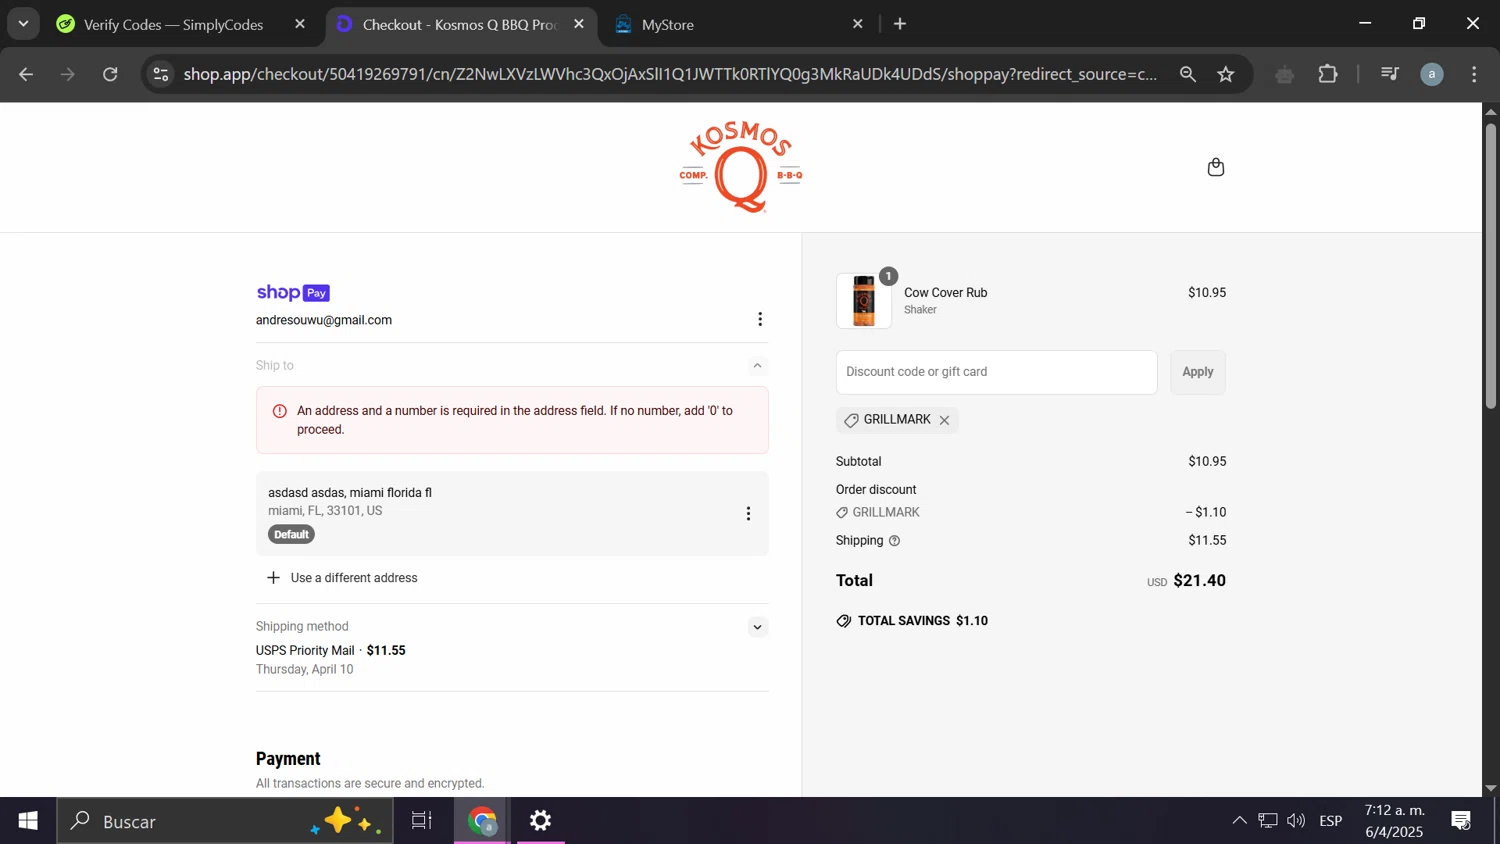Open the browser extensions puzzle icon
Image resolution: width=1500 pixels, height=844 pixels.
pyautogui.click(x=1328, y=74)
